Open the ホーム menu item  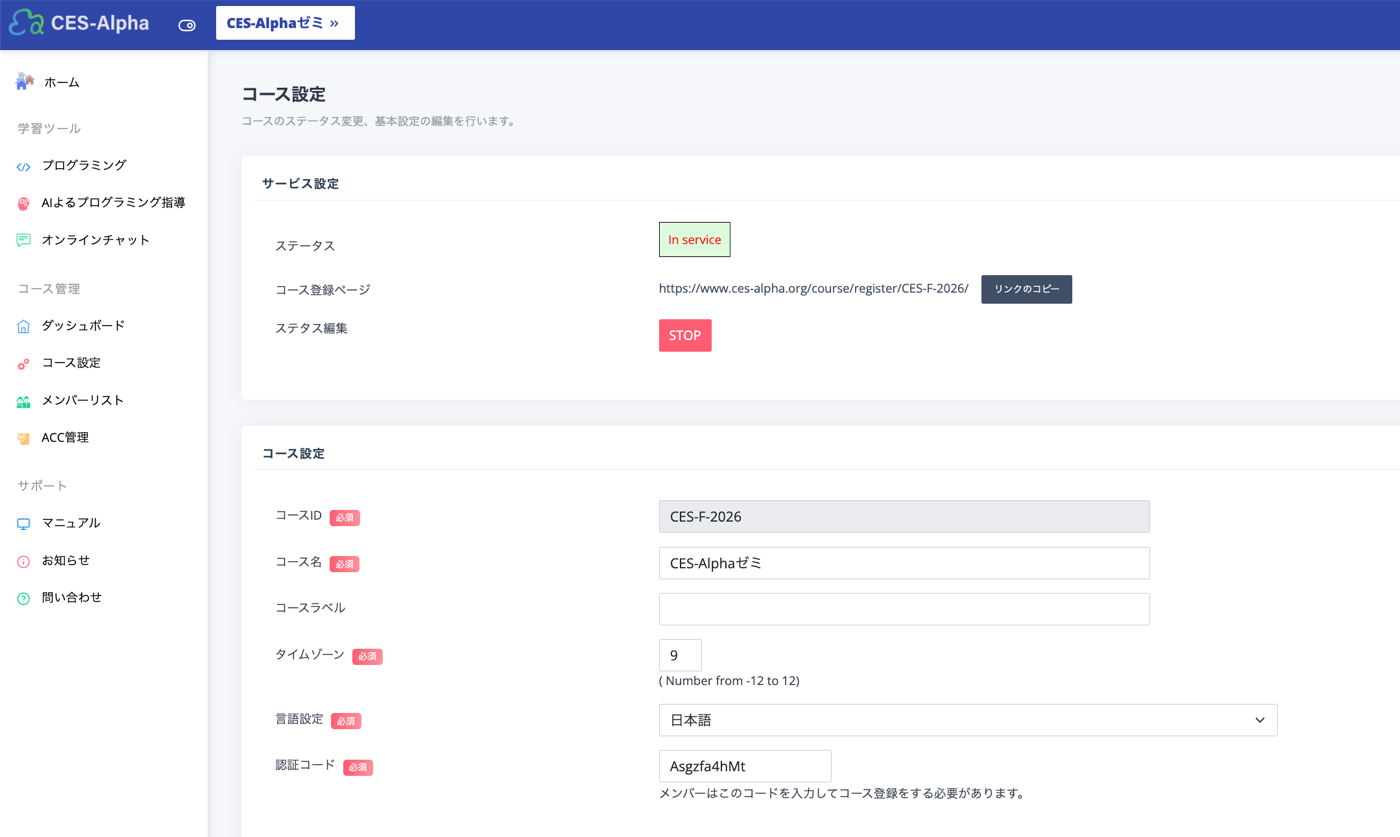(x=62, y=83)
